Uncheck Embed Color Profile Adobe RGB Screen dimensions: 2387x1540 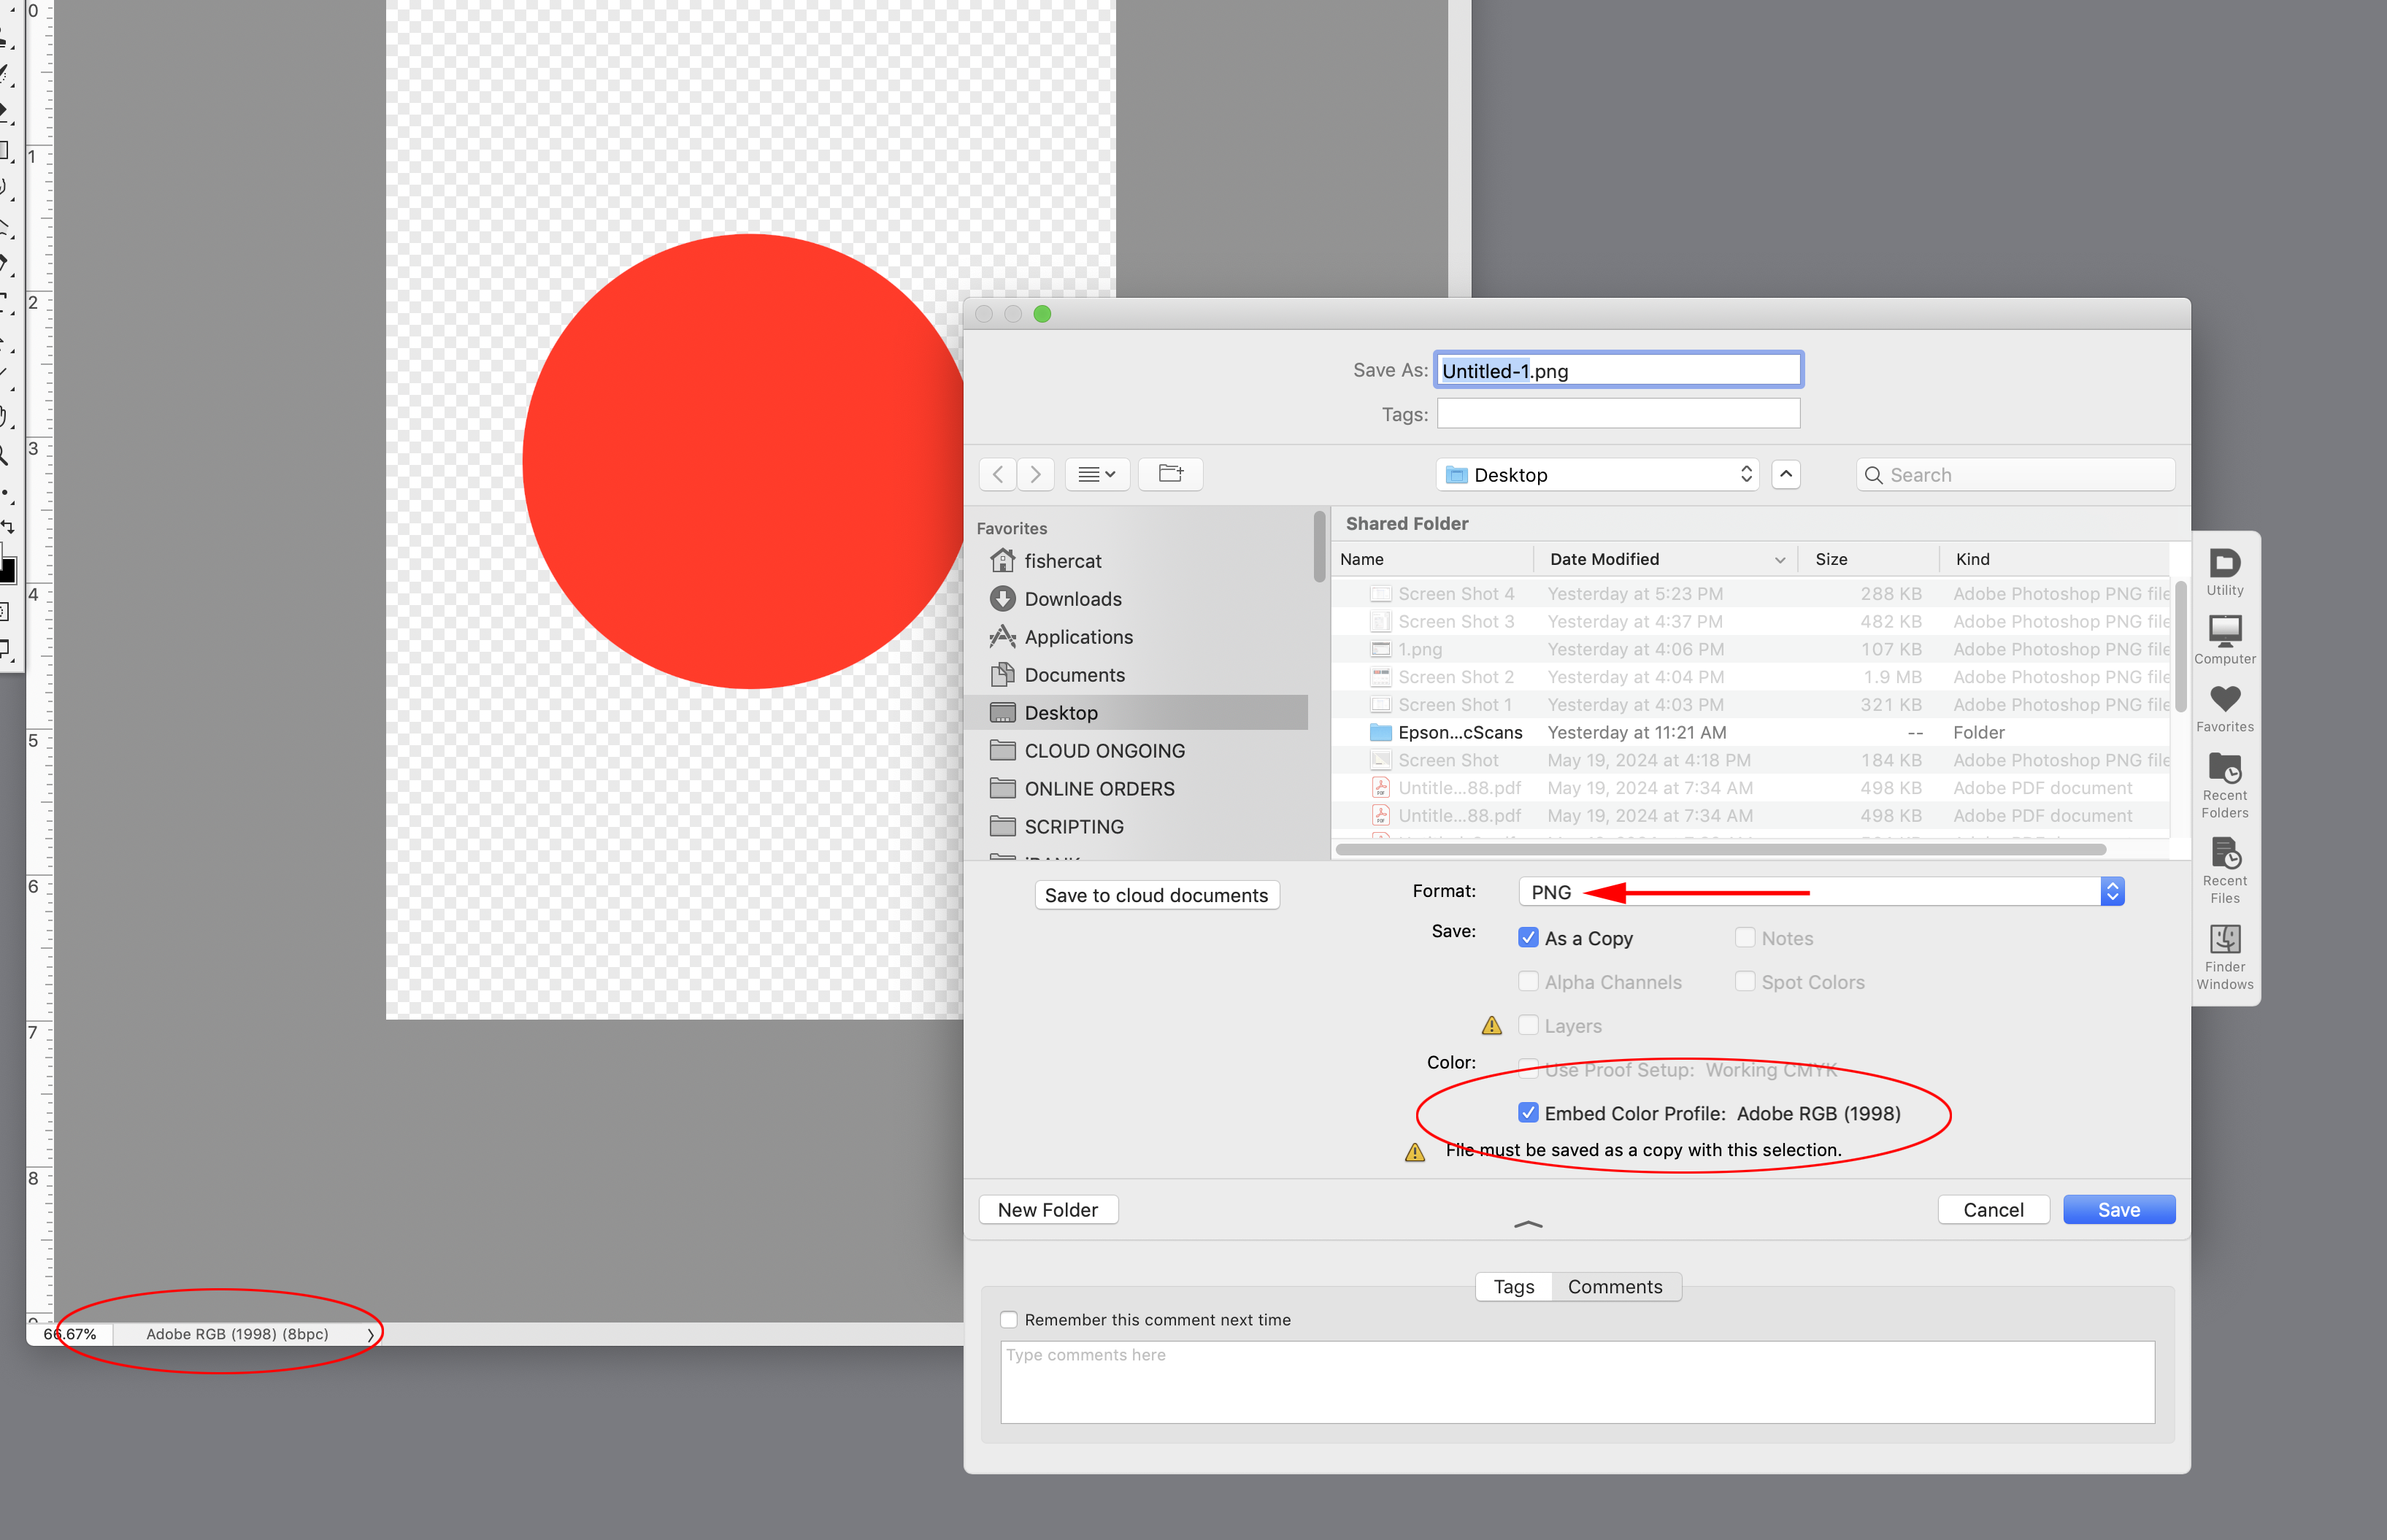coord(1528,1112)
